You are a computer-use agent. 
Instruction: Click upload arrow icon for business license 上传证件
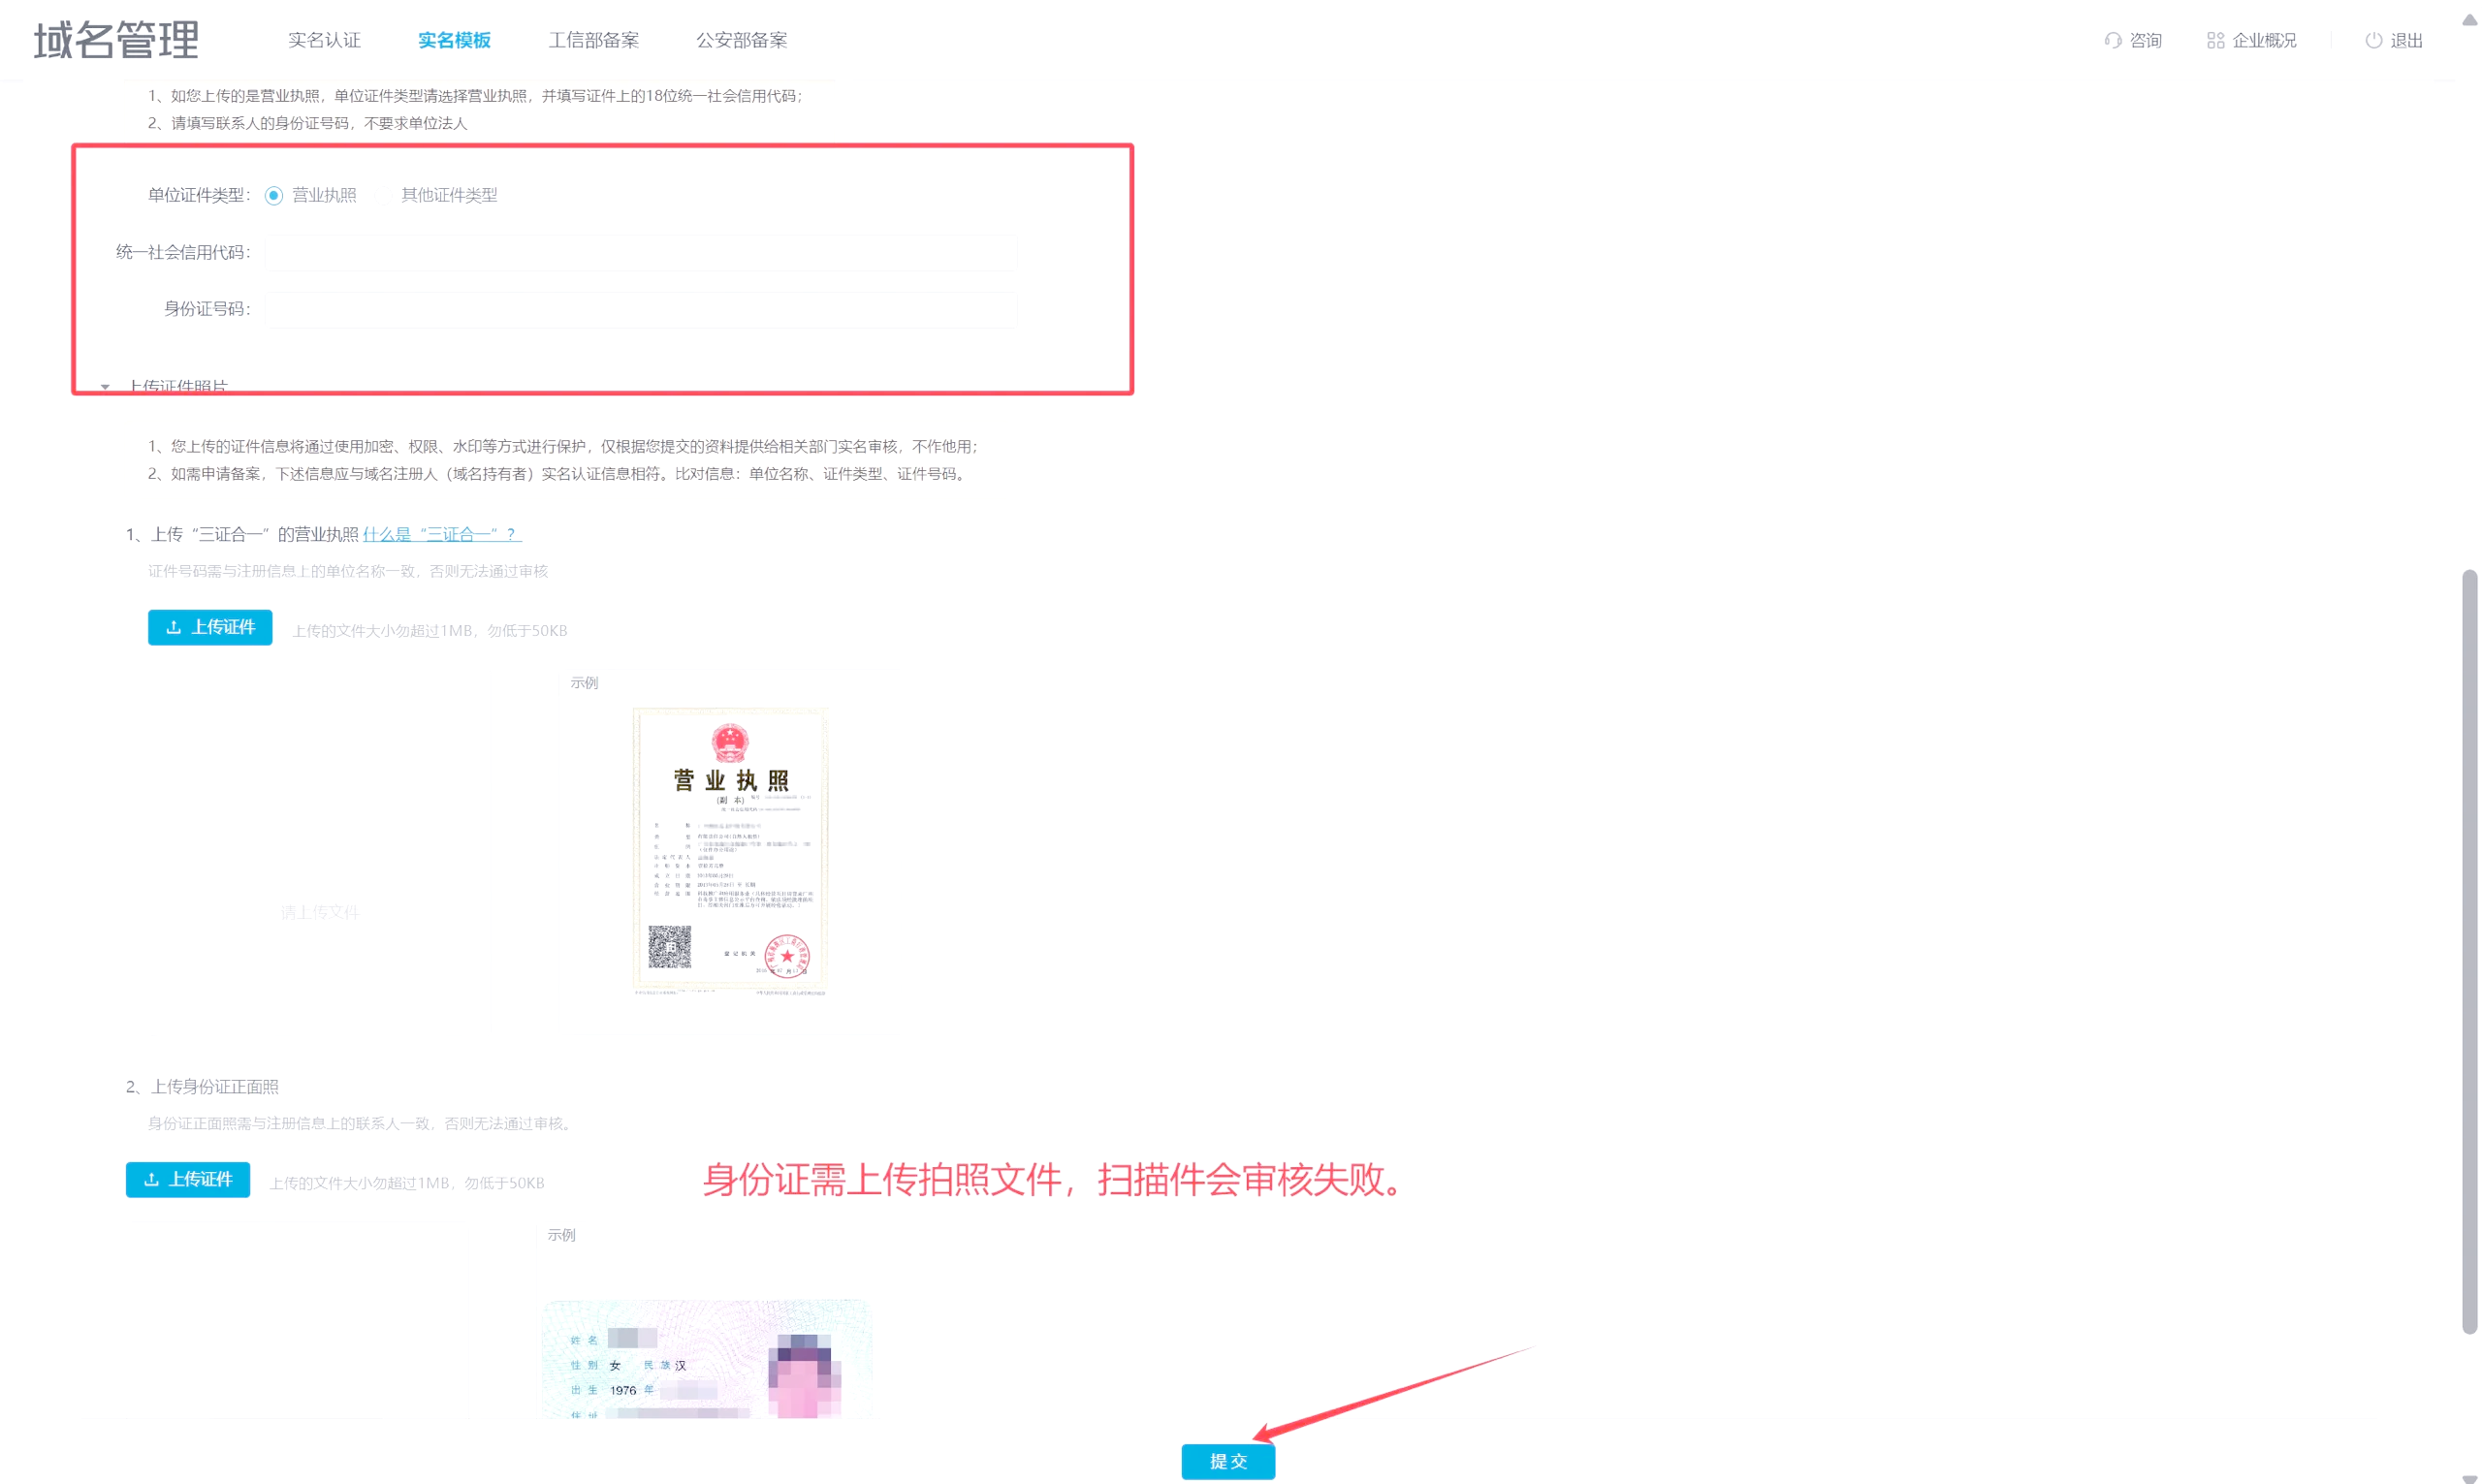(173, 627)
